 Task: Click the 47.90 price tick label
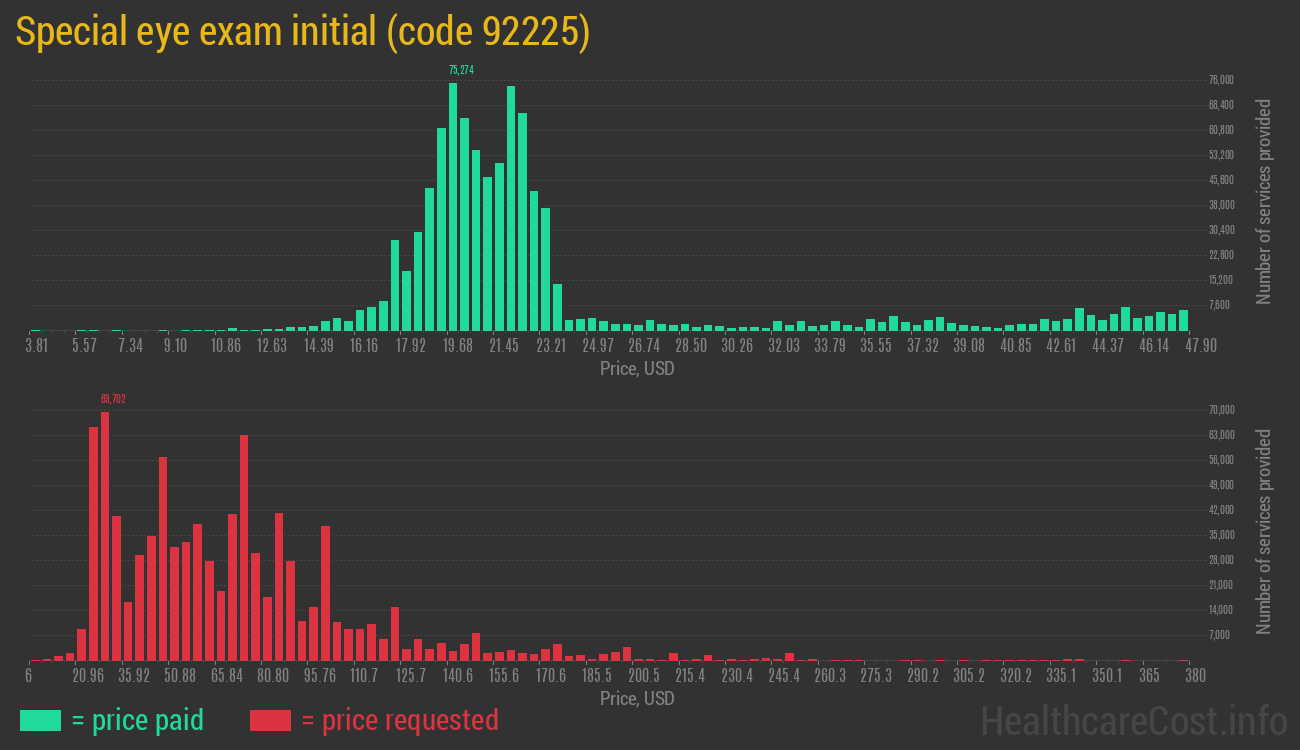(1201, 346)
